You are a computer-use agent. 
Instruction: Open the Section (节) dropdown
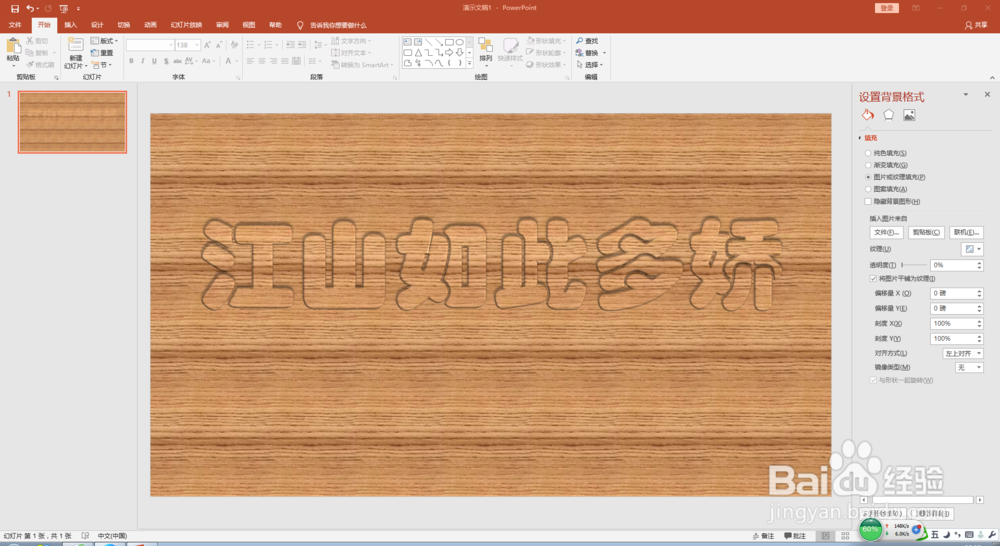pyautogui.click(x=101, y=65)
